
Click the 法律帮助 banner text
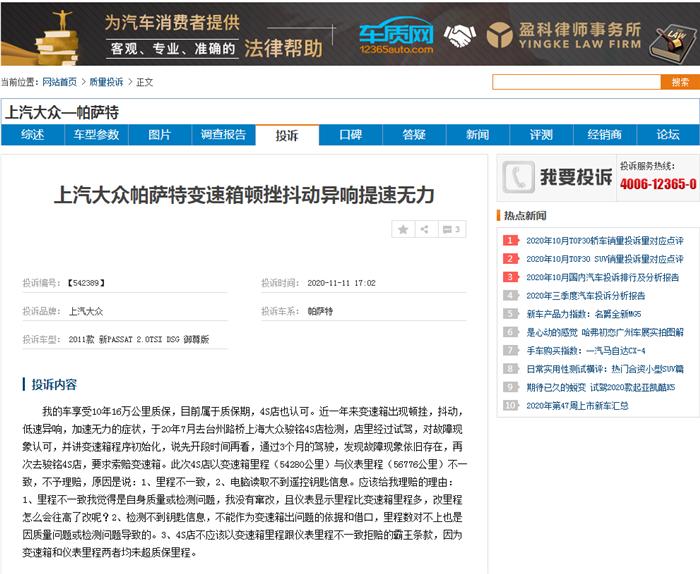click(x=283, y=48)
